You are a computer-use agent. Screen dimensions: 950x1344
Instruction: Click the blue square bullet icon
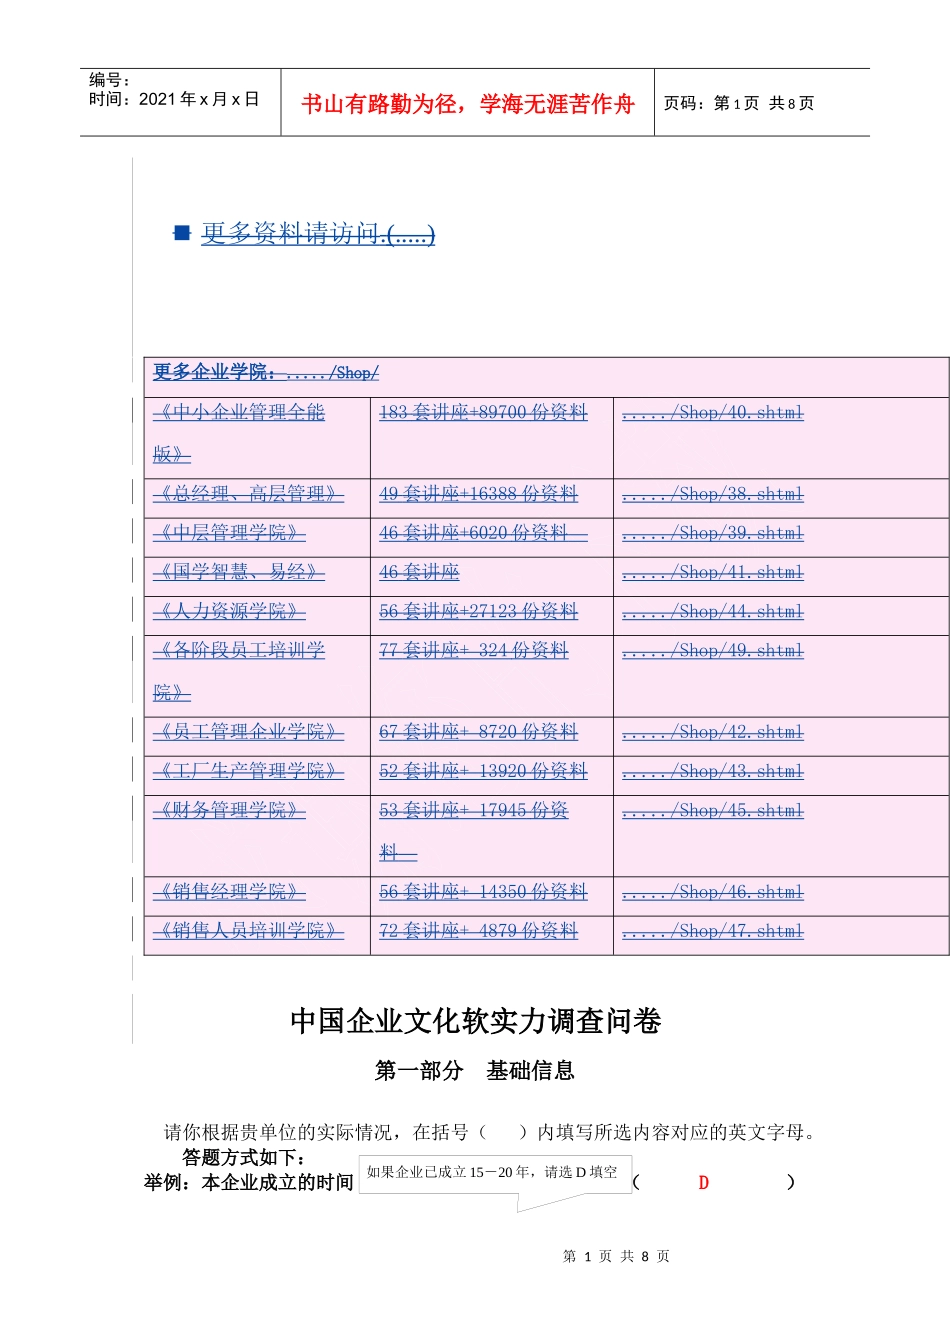[182, 233]
